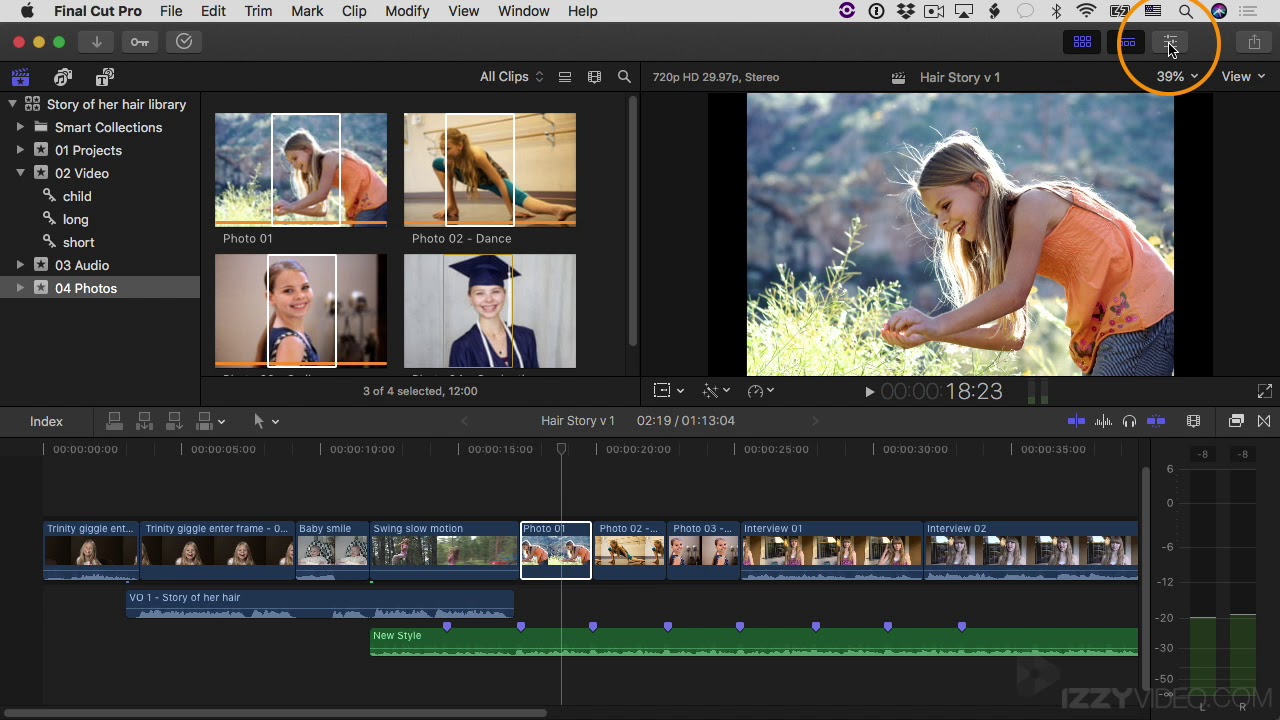
Task: Open the Keyword Editor key icon
Action: [140, 42]
